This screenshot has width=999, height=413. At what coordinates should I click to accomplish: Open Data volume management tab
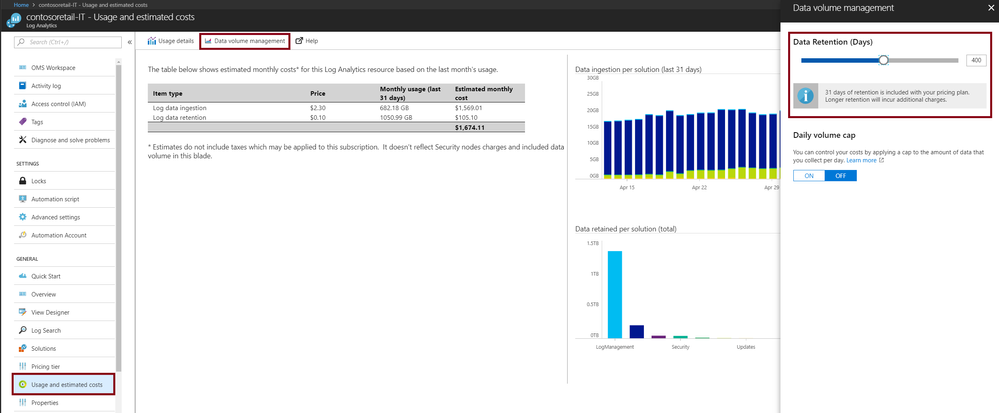[x=245, y=41]
